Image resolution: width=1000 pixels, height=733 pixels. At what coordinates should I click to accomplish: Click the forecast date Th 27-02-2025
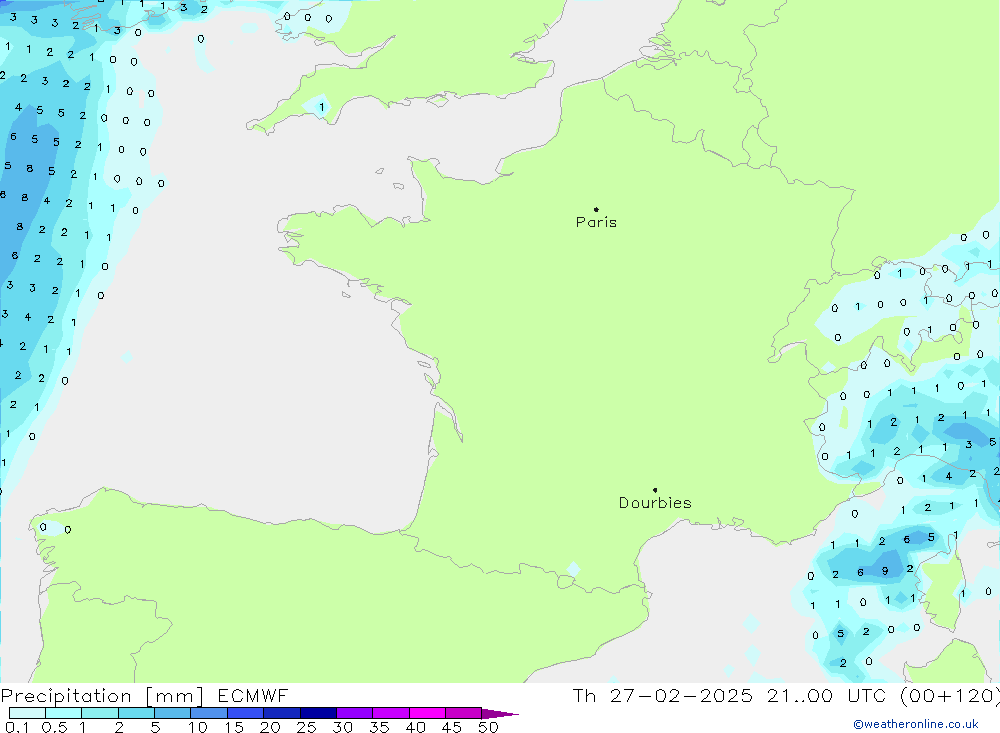point(662,696)
